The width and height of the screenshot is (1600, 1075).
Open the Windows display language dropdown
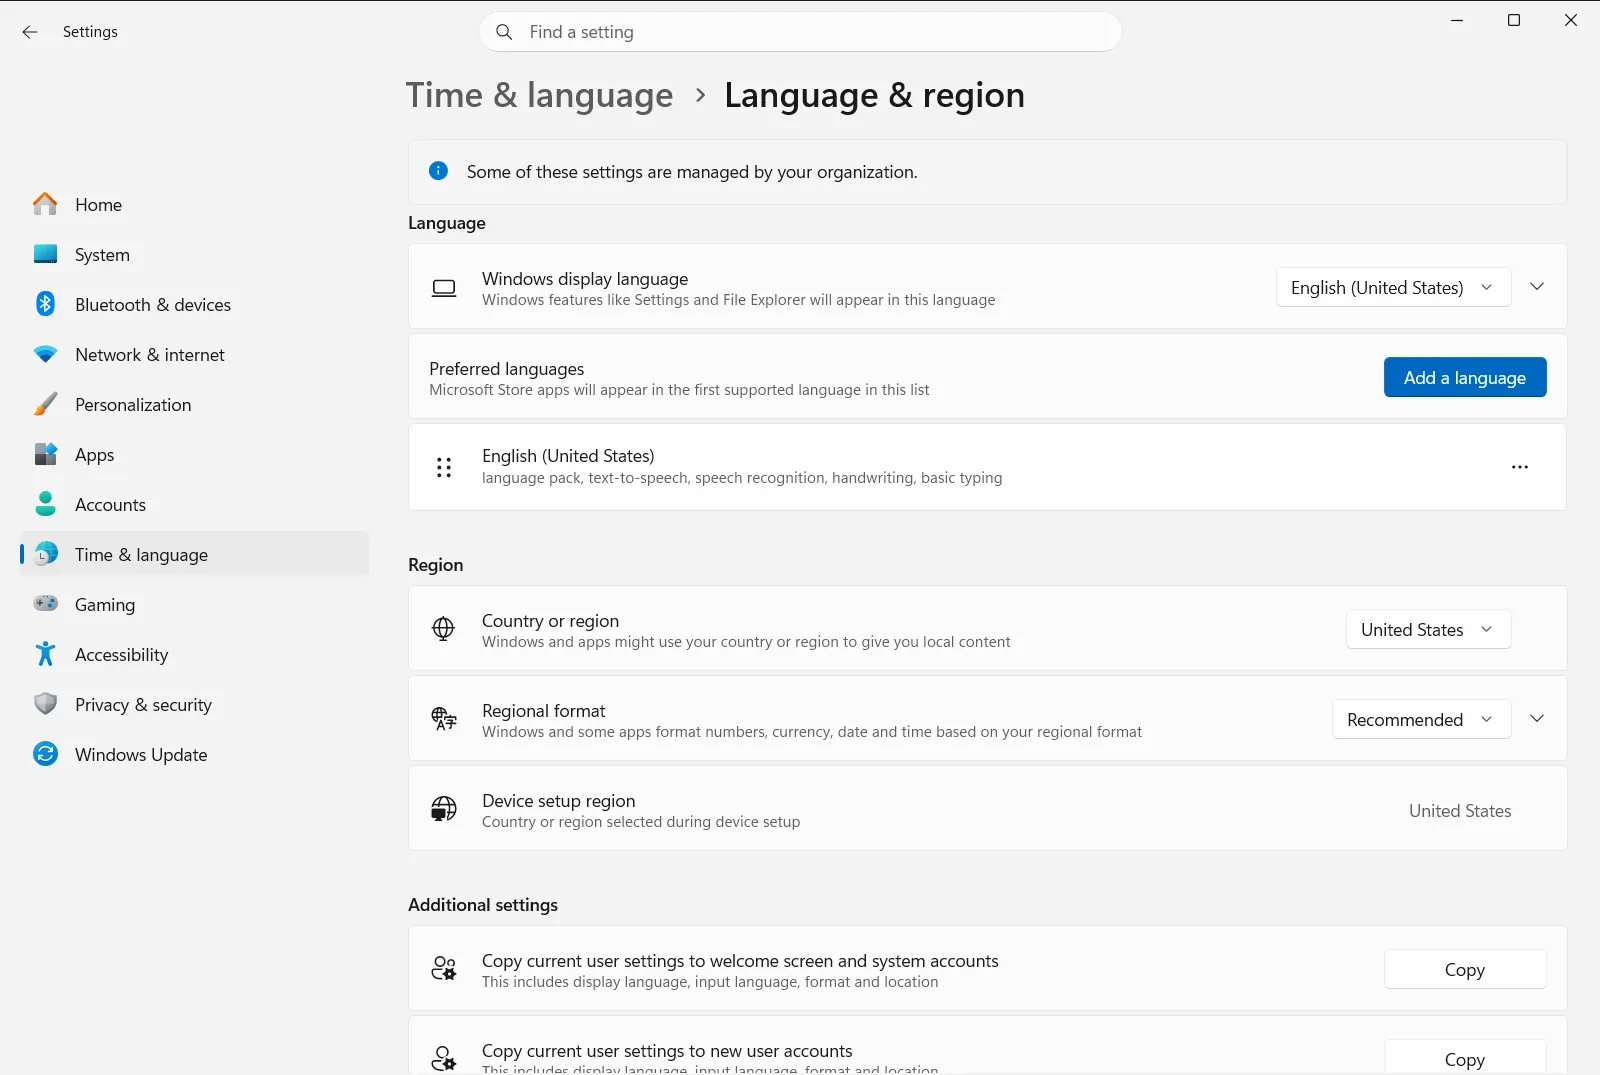pyautogui.click(x=1393, y=287)
